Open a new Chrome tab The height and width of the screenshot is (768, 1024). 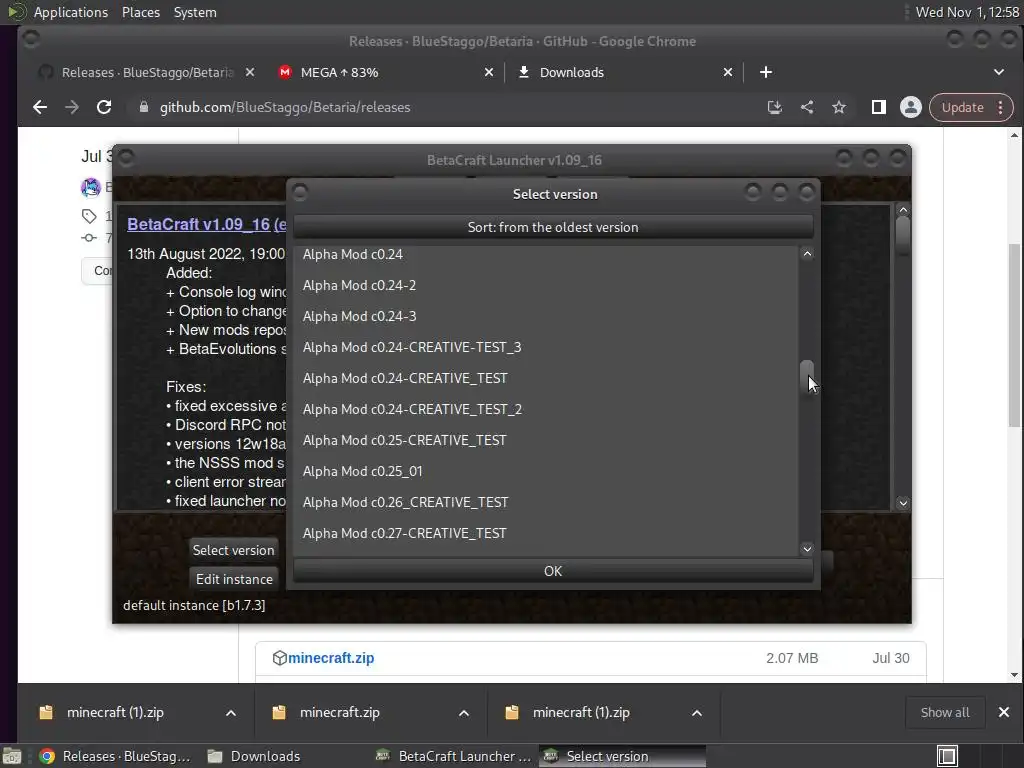point(766,72)
